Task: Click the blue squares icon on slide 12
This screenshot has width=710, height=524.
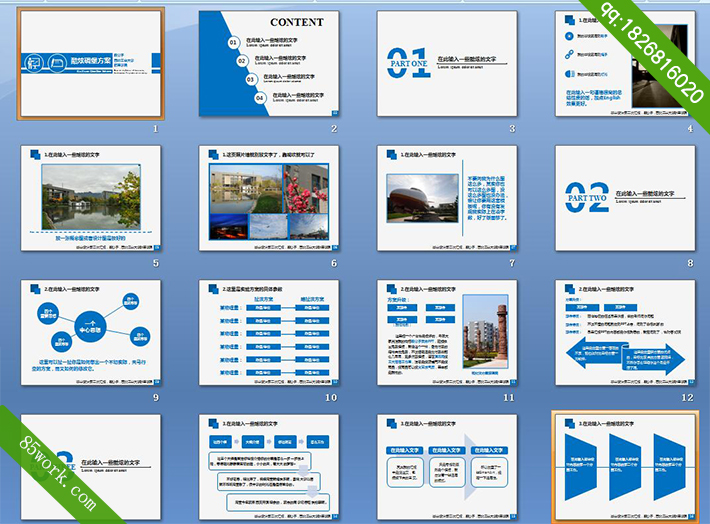Action: (x=570, y=289)
